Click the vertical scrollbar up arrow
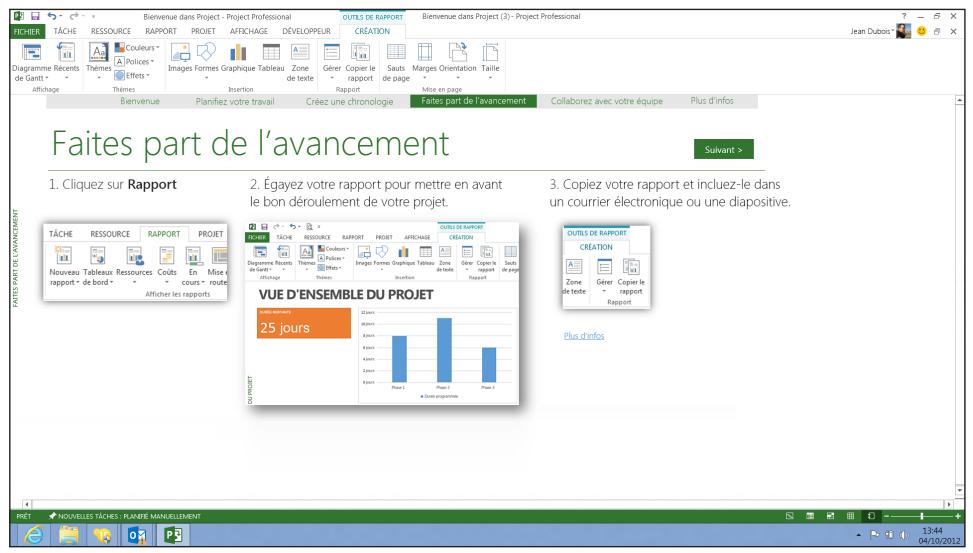This screenshot has height=553, width=973. 959,100
